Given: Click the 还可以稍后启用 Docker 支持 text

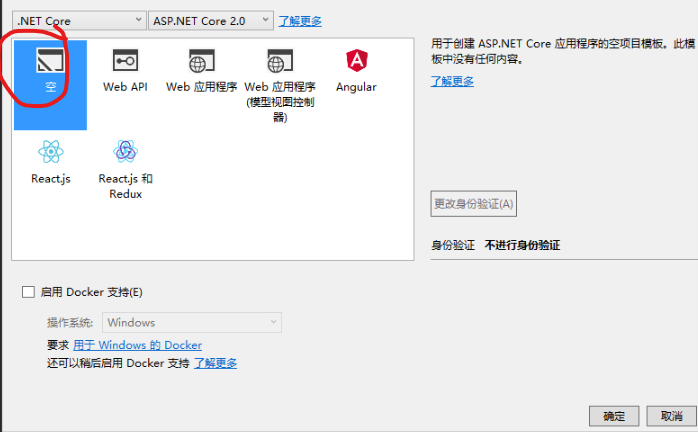Looking at the screenshot, I should pos(118,363).
